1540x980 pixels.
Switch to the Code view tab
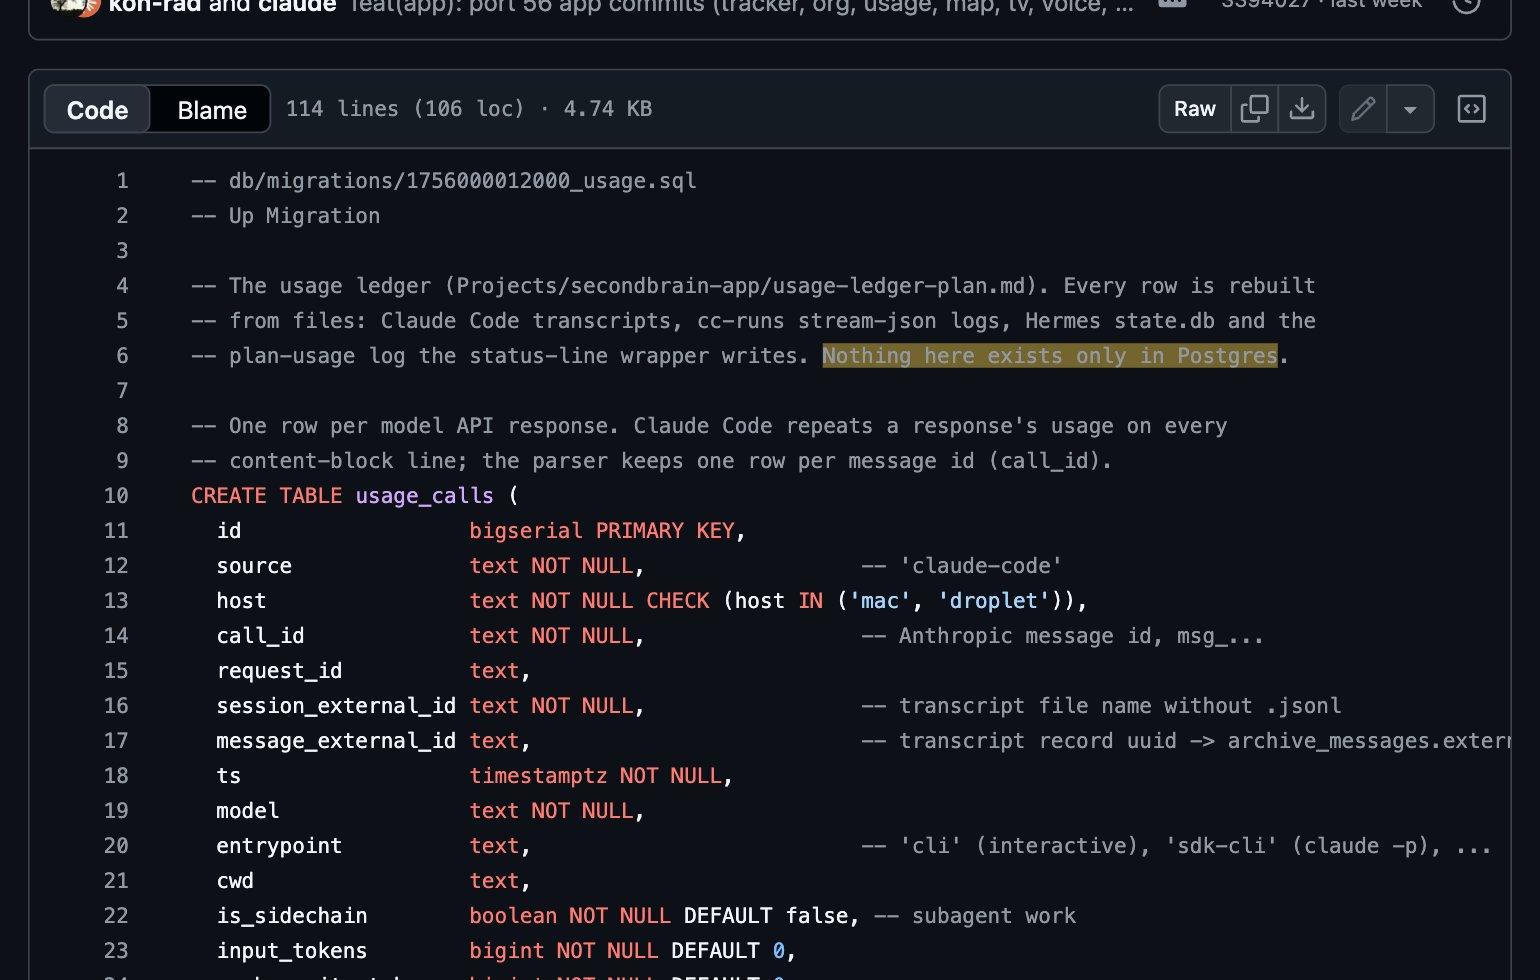(97, 109)
